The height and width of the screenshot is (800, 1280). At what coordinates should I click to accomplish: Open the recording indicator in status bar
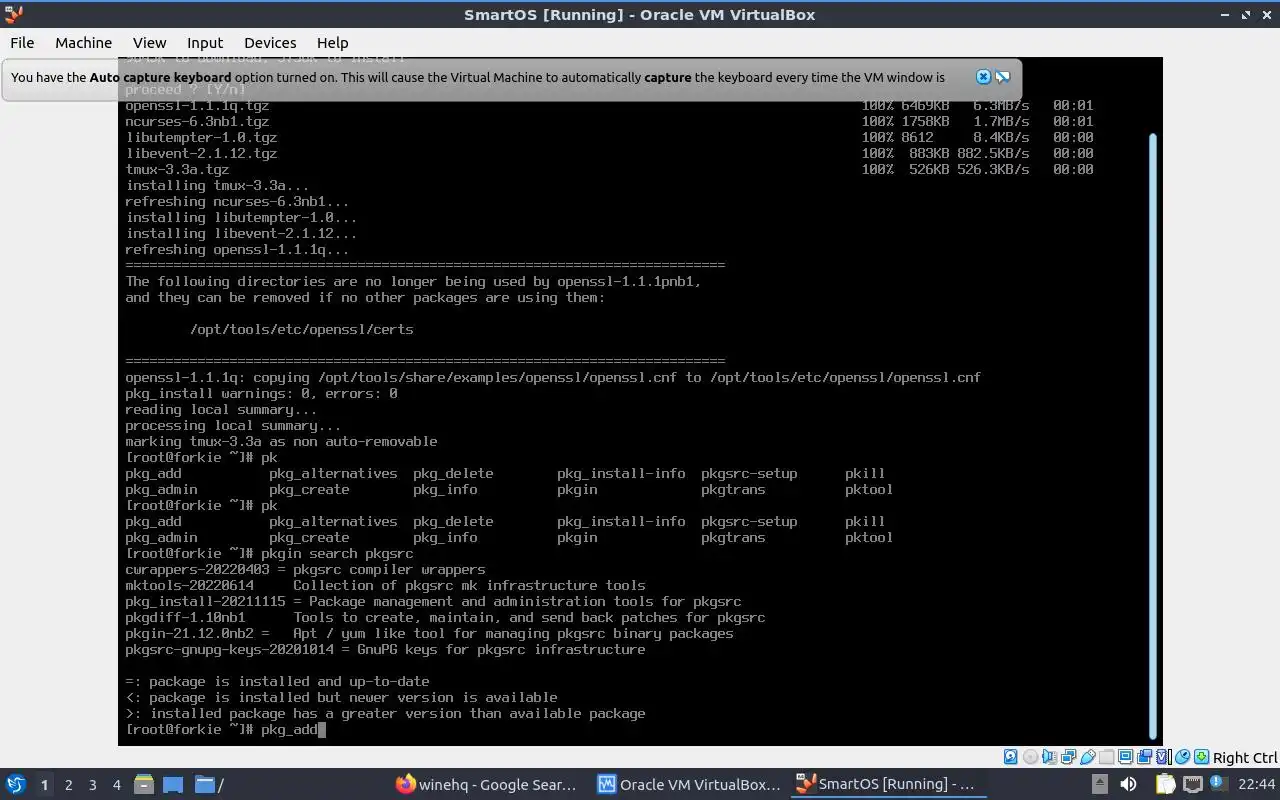coord(1144,757)
